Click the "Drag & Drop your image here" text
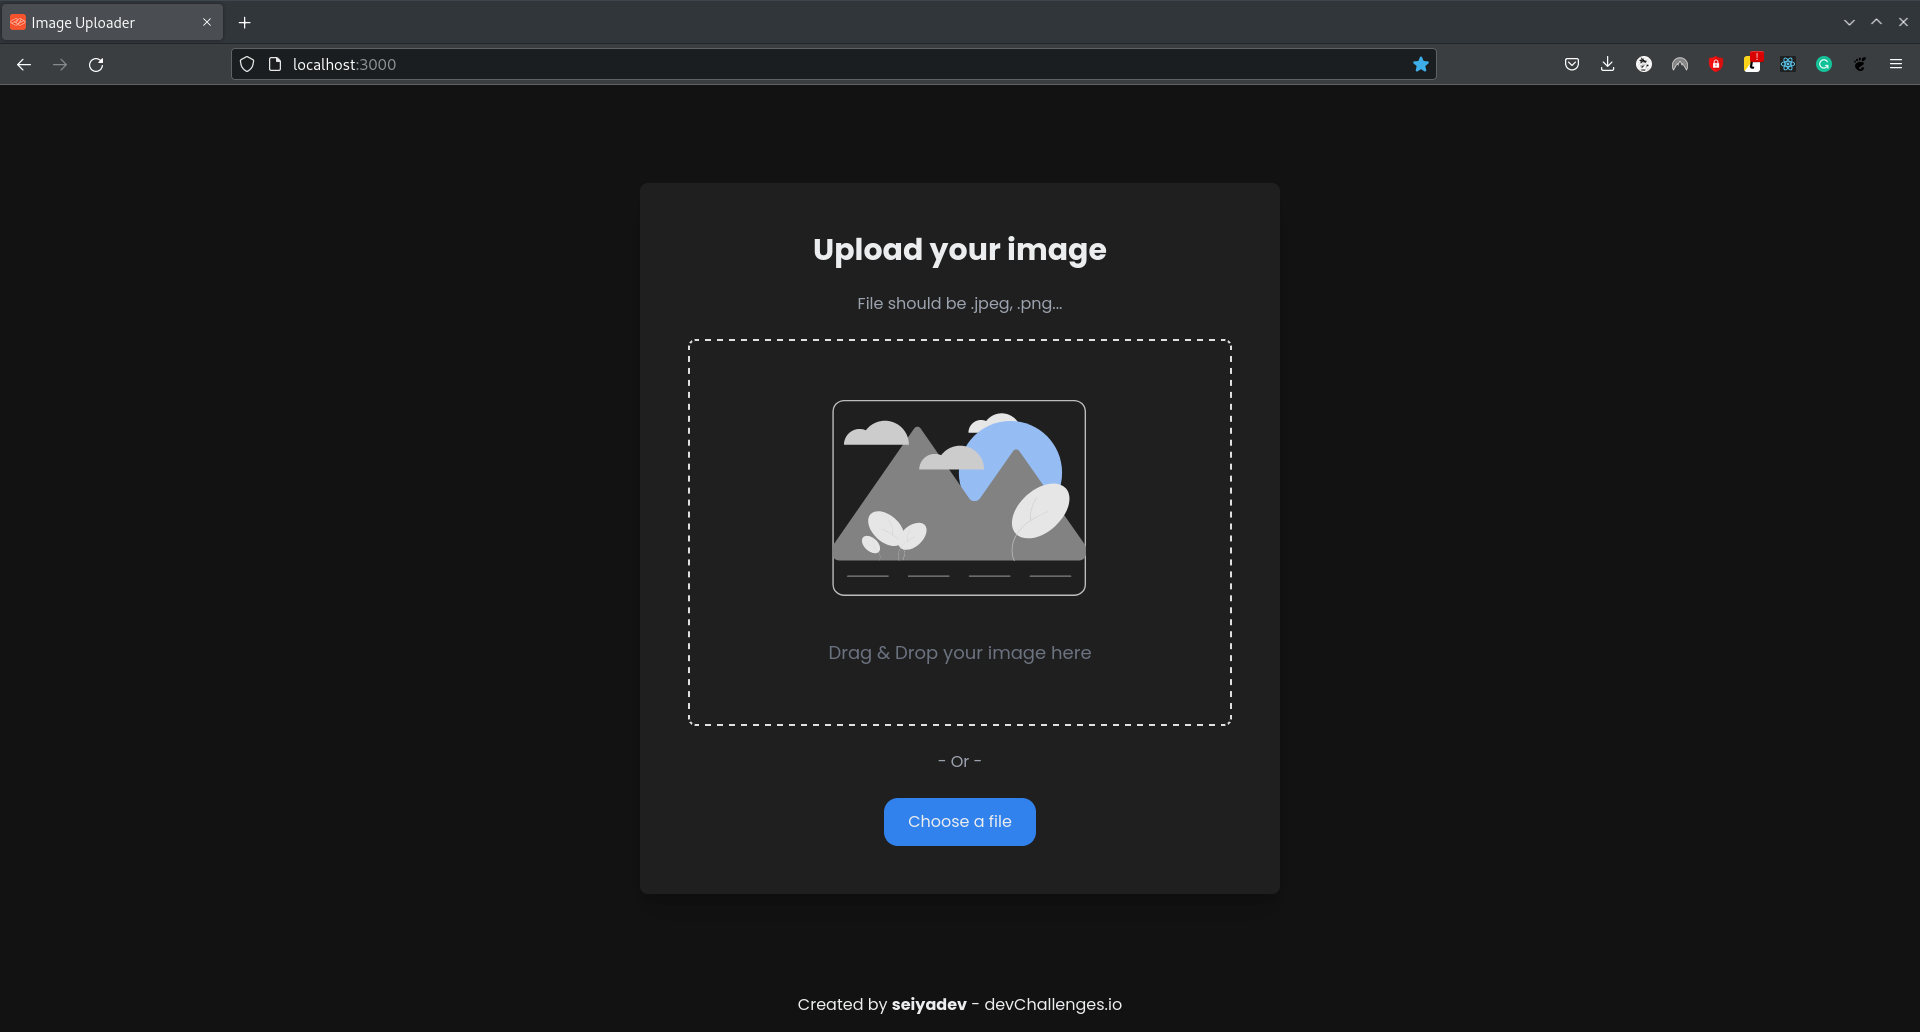 point(960,653)
